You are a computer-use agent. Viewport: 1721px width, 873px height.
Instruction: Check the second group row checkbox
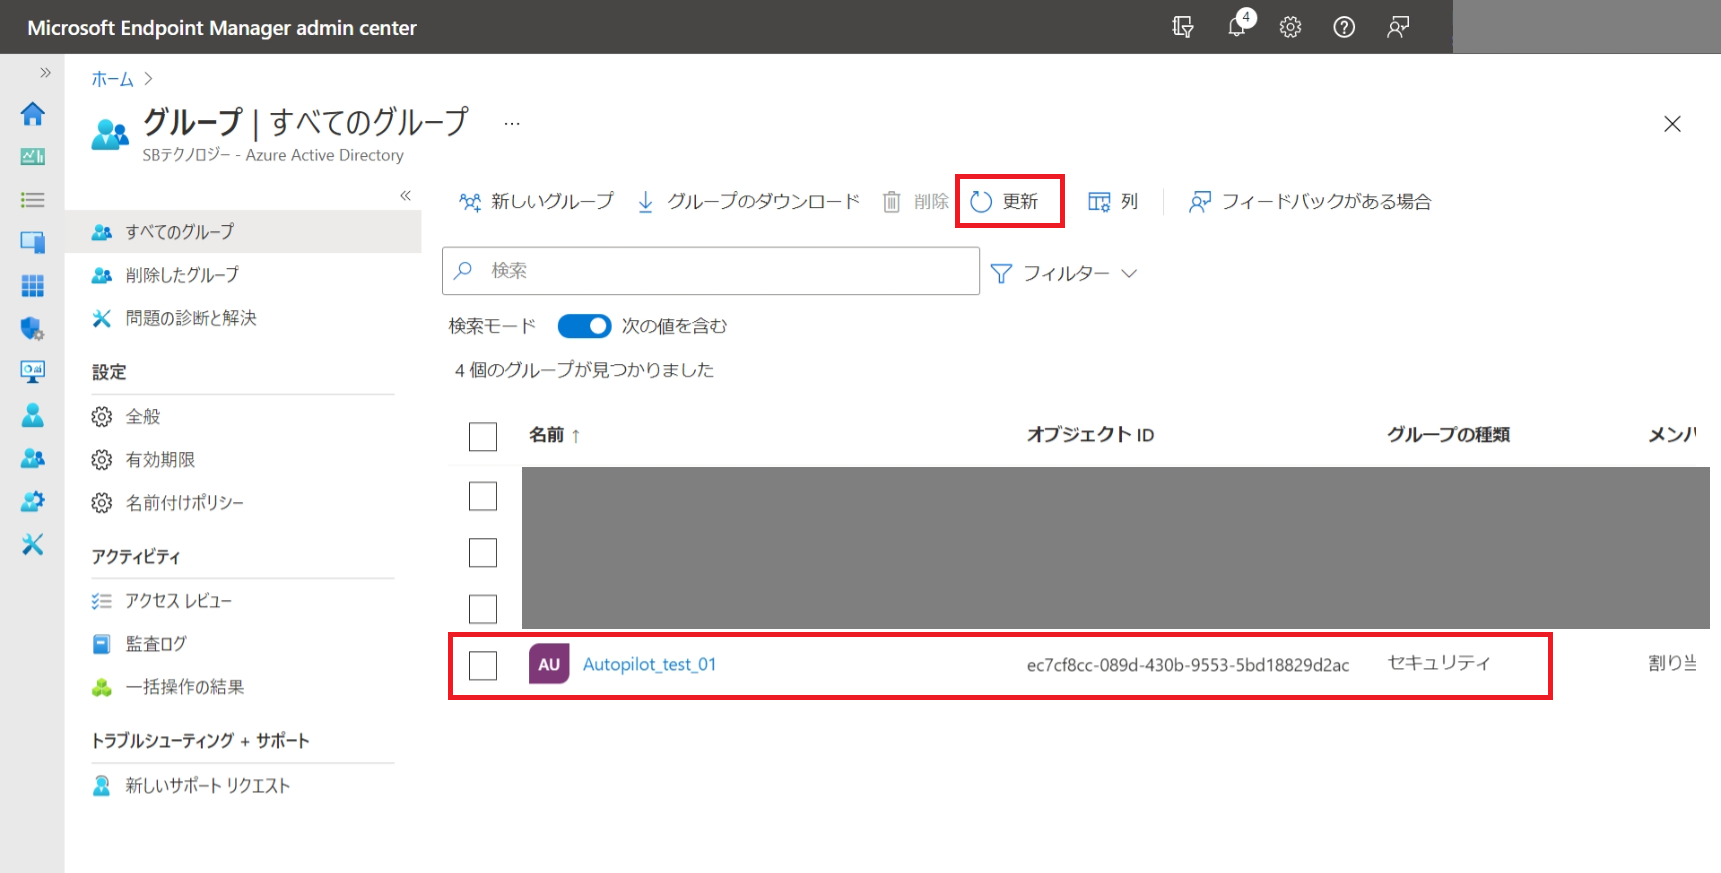pyautogui.click(x=483, y=553)
